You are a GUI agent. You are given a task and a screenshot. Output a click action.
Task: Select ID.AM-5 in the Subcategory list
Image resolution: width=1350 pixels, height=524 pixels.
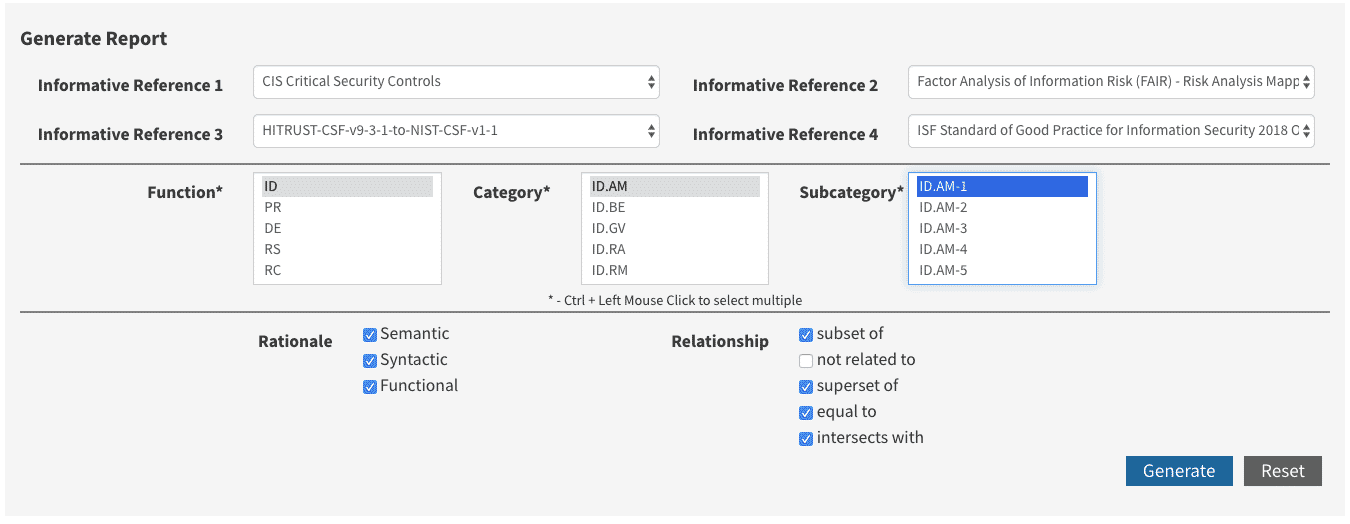pyautogui.click(x=1002, y=270)
